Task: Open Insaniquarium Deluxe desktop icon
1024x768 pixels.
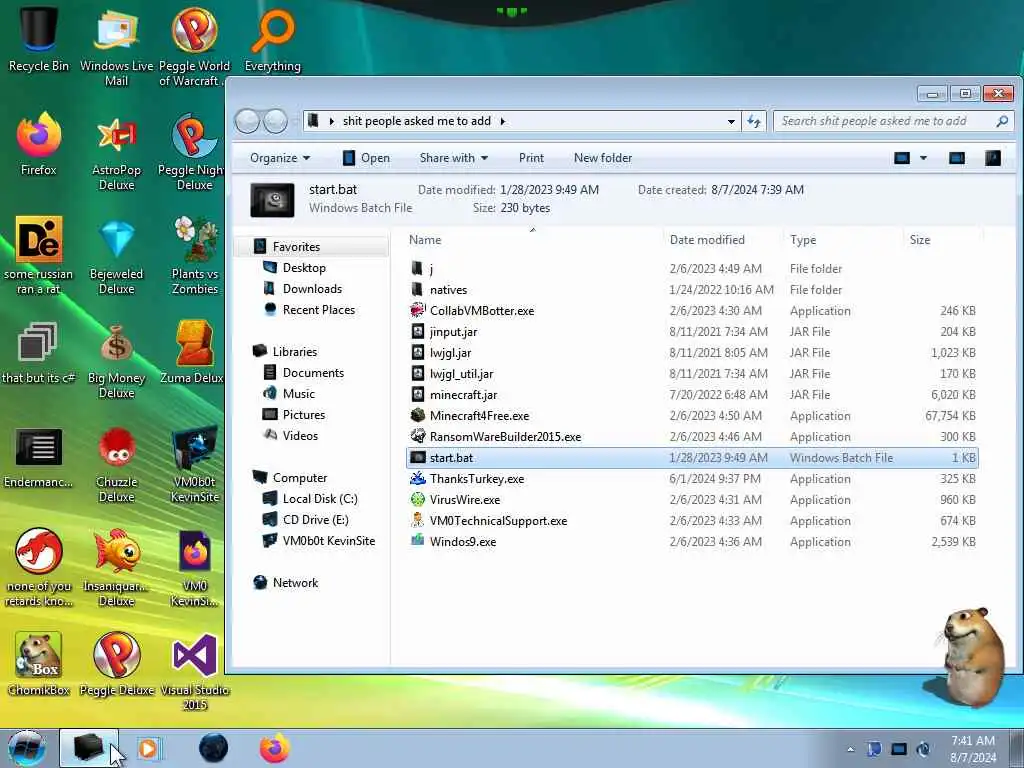Action: coord(116,568)
